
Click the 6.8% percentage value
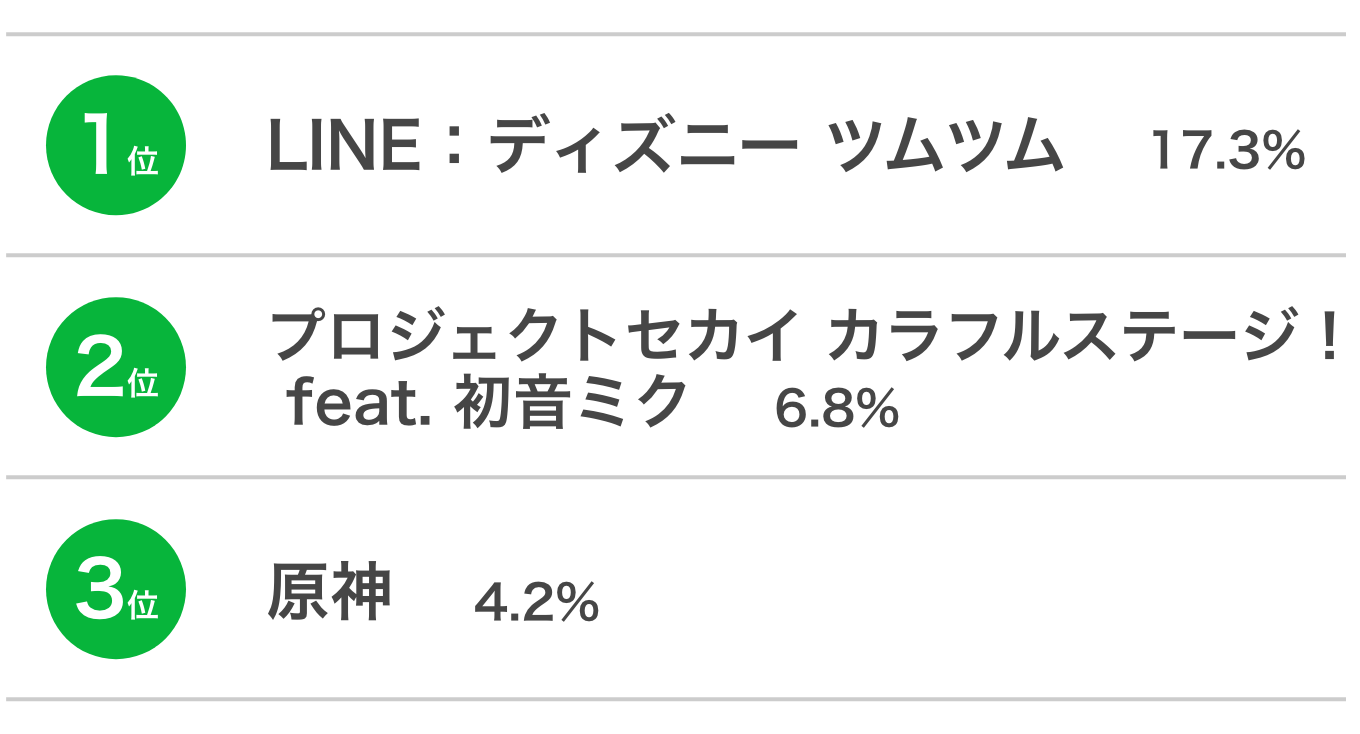coord(837,409)
